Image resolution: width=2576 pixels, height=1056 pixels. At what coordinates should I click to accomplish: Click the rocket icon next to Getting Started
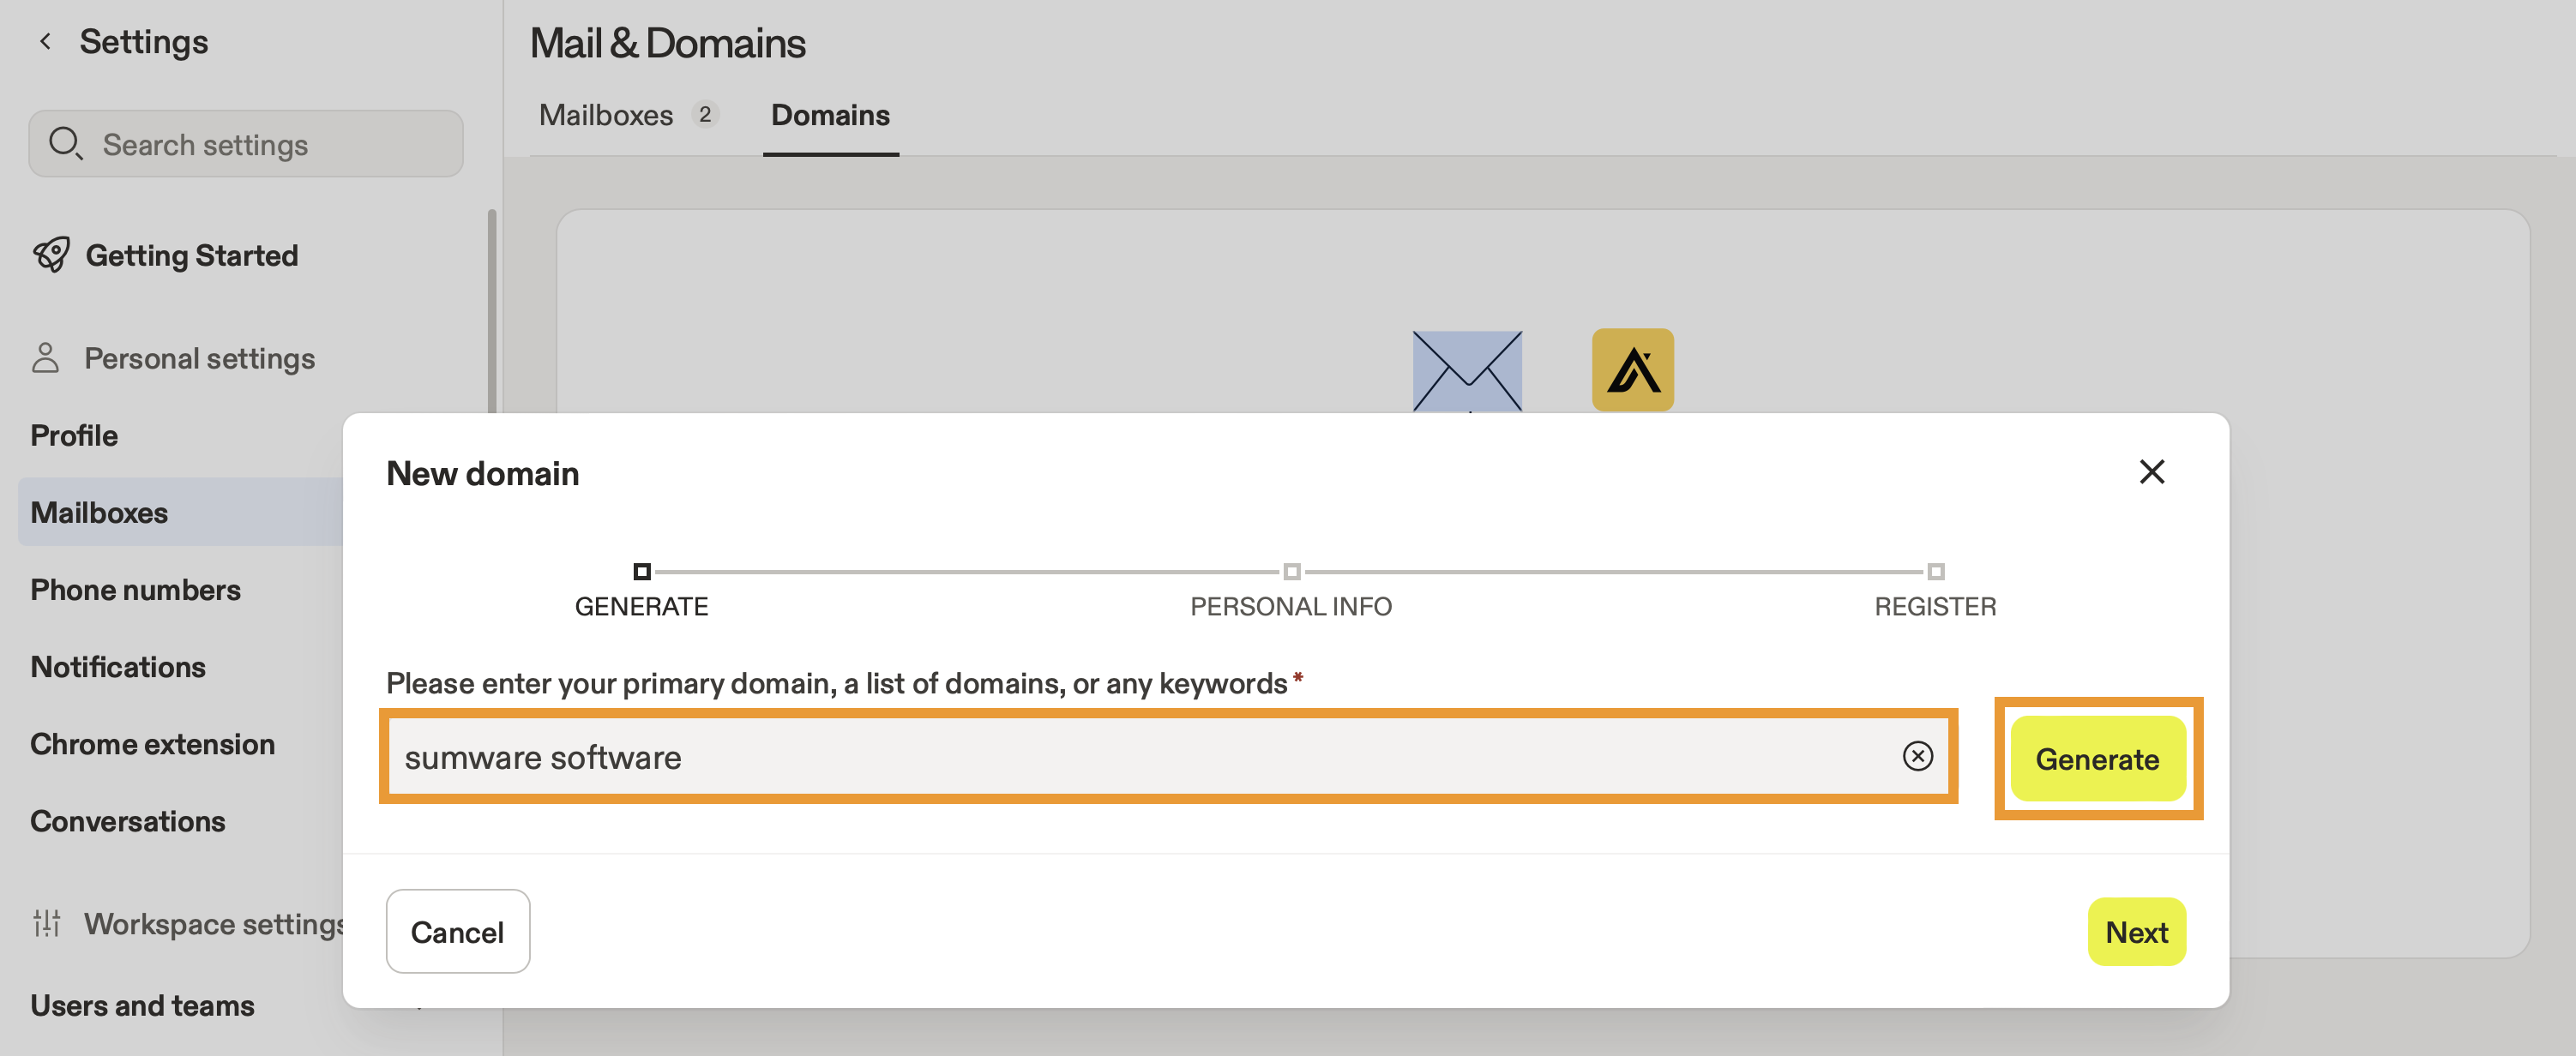pos(51,255)
